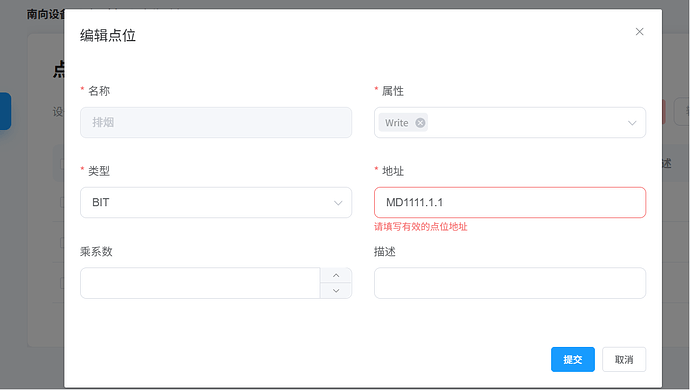Select the BIT type combo box

coord(216,202)
